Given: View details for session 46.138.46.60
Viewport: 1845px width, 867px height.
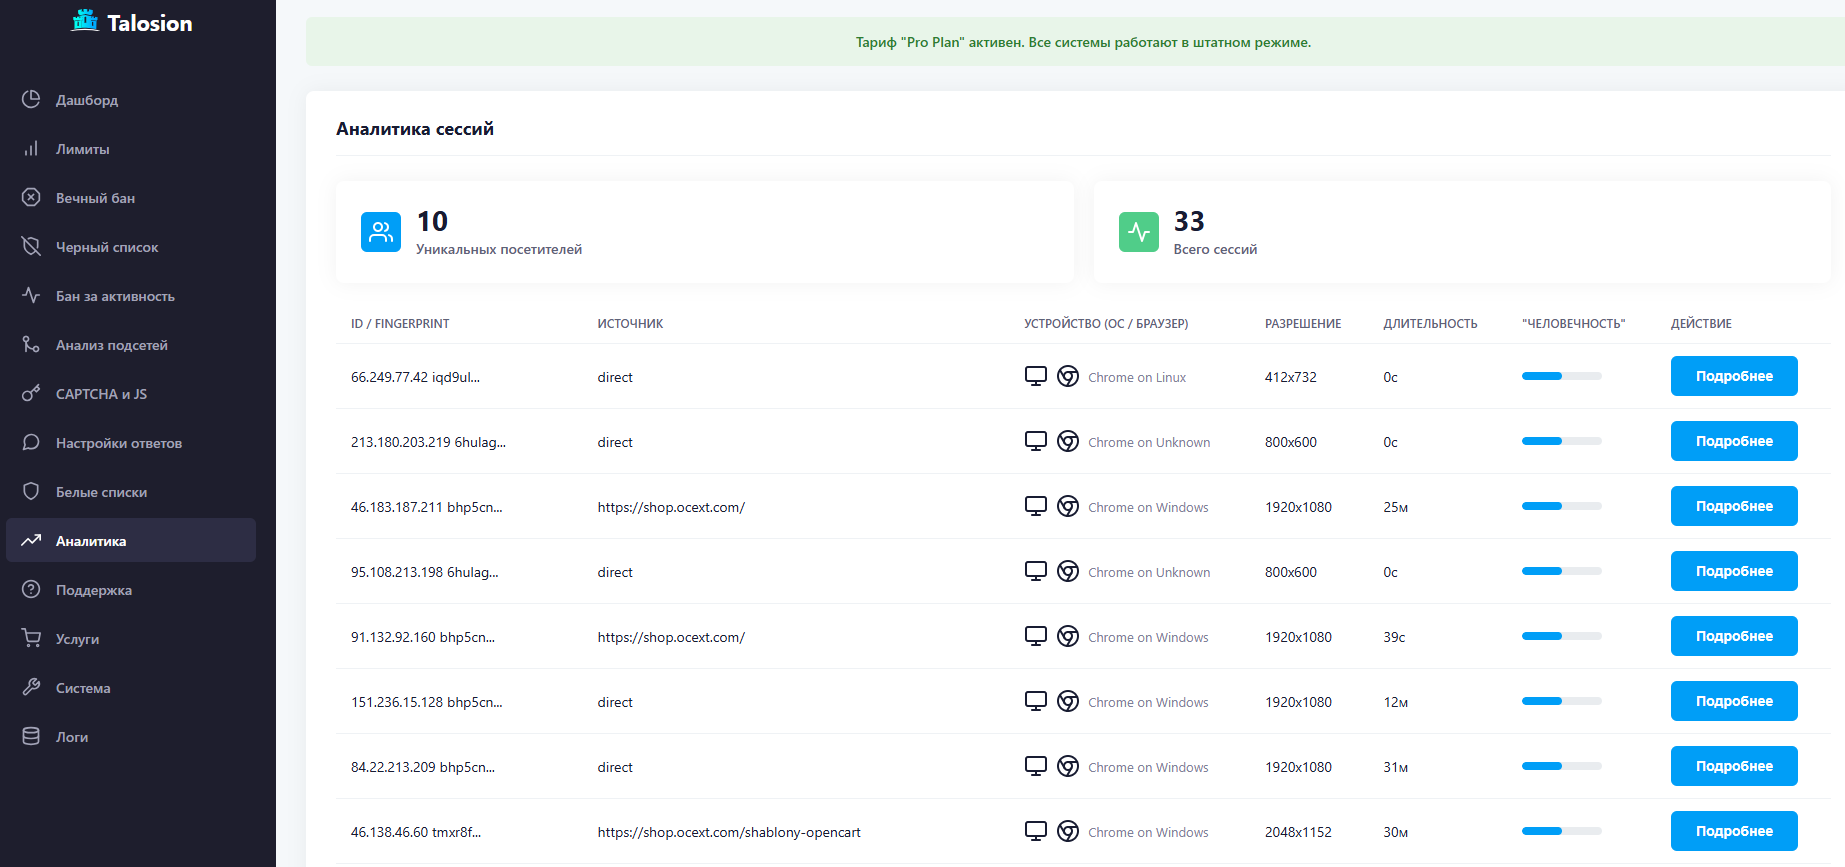Looking at the screenshot, I should pyautogui.click(x=1733, y=831).
